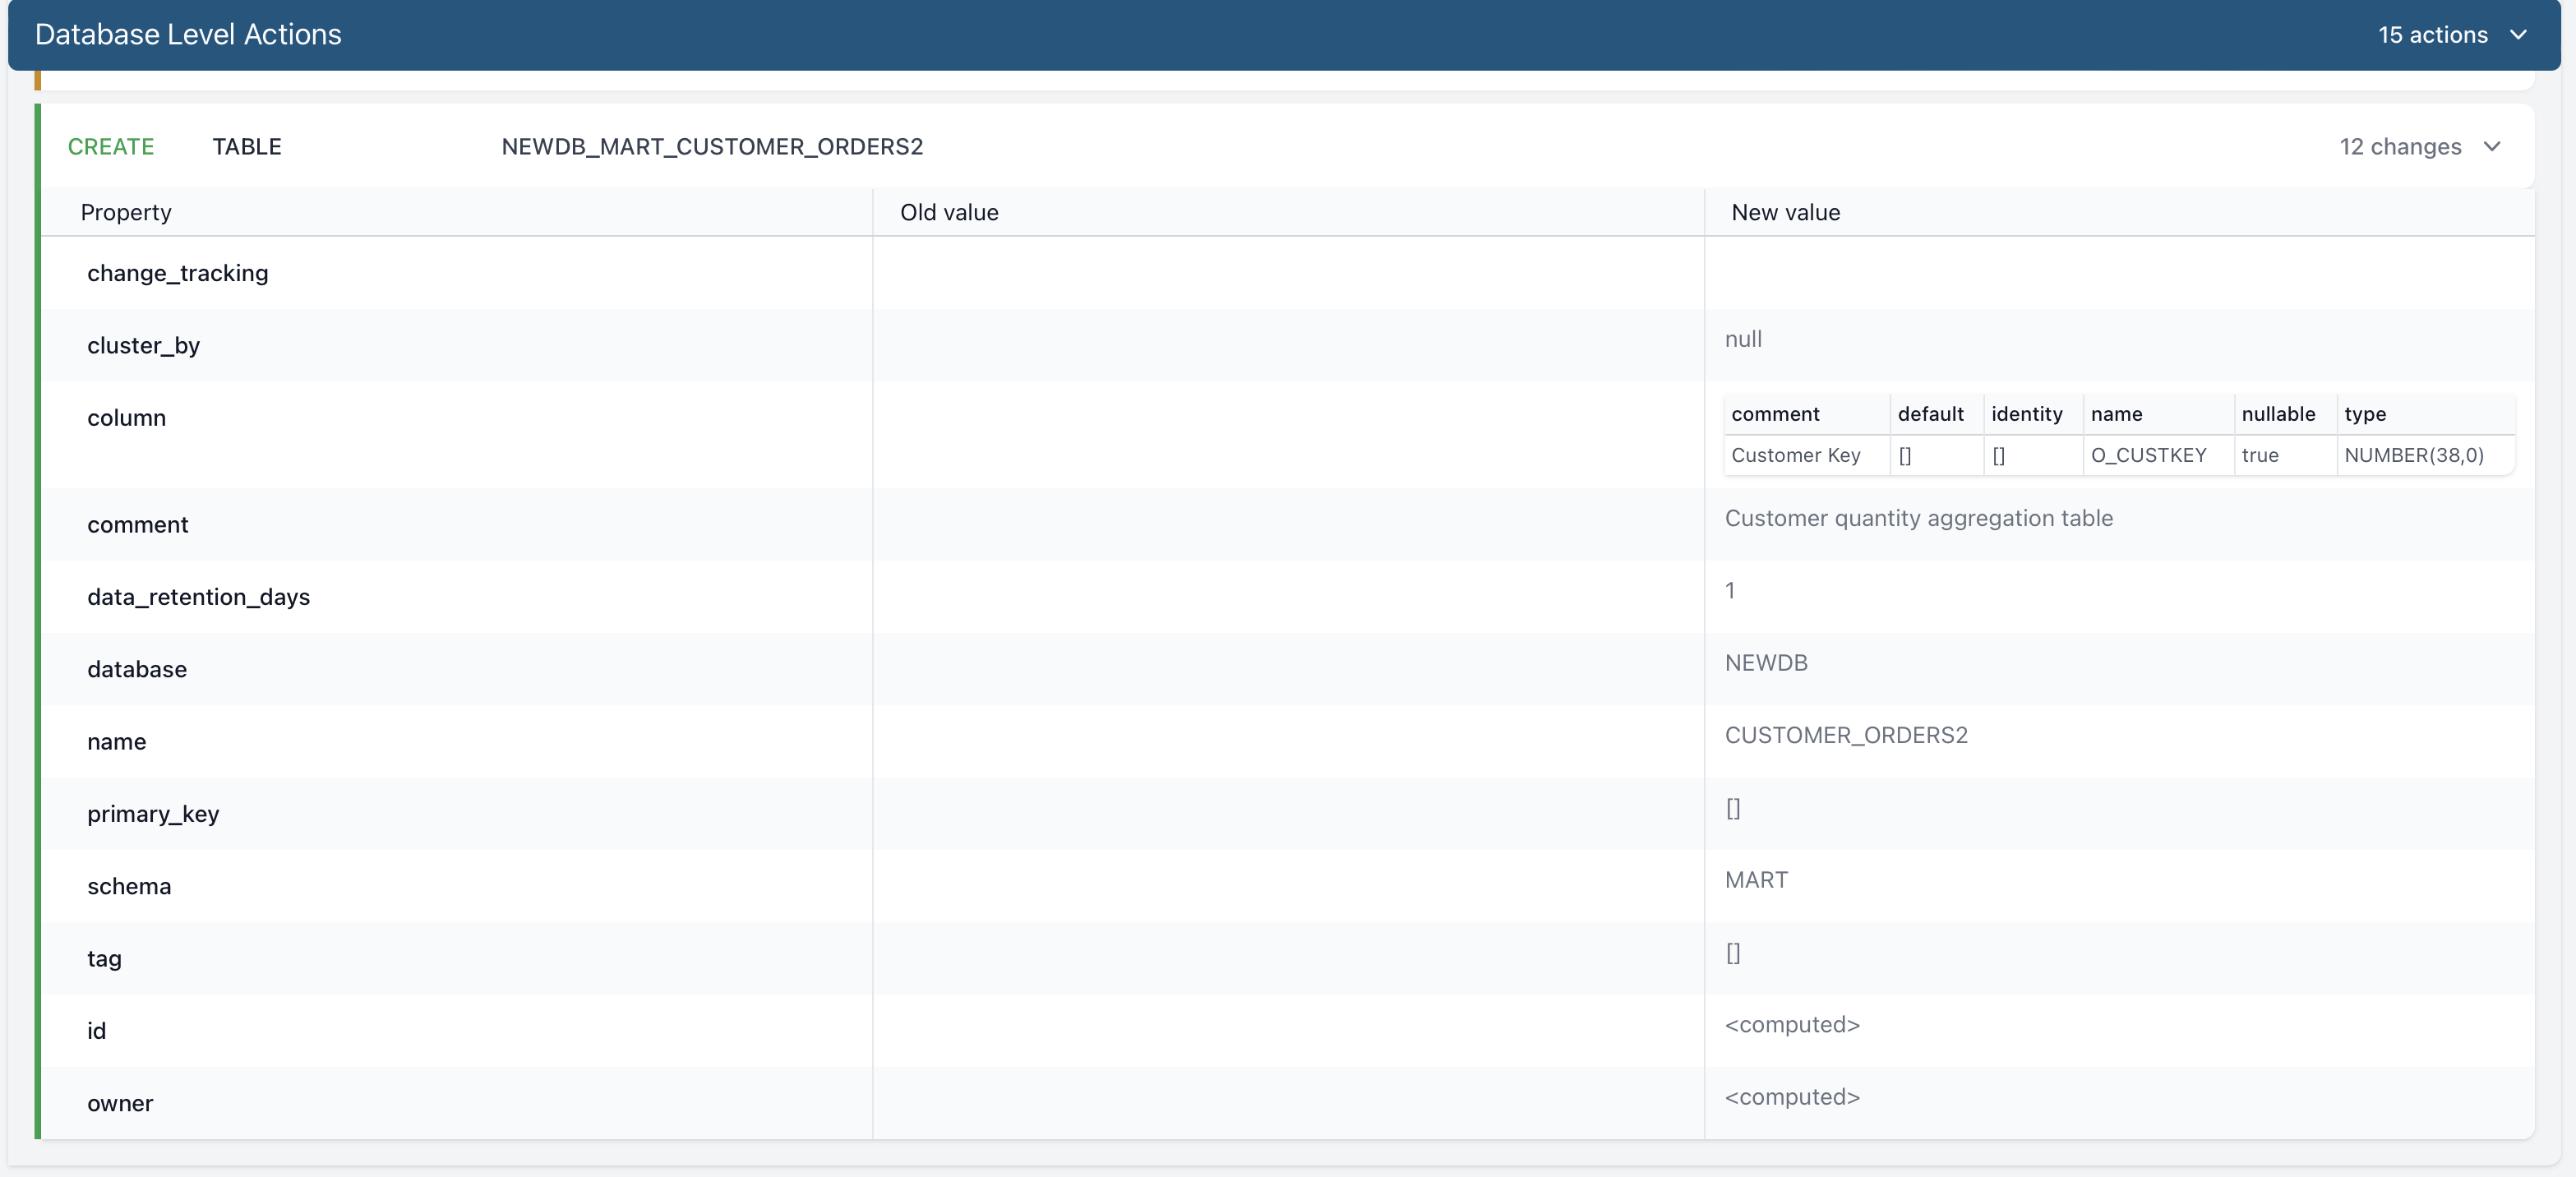Click the true nullable cell
Screen dimensions: 2576x1177
[x=2260, y=455]
